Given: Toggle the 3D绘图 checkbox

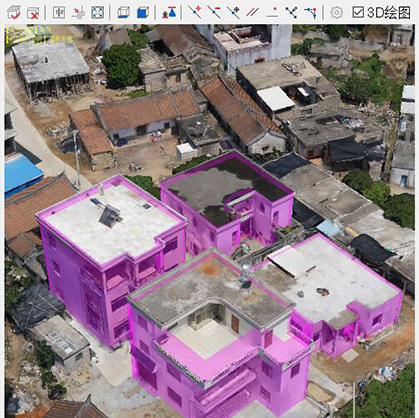Looking at the screenshot, I should (358, 13).
